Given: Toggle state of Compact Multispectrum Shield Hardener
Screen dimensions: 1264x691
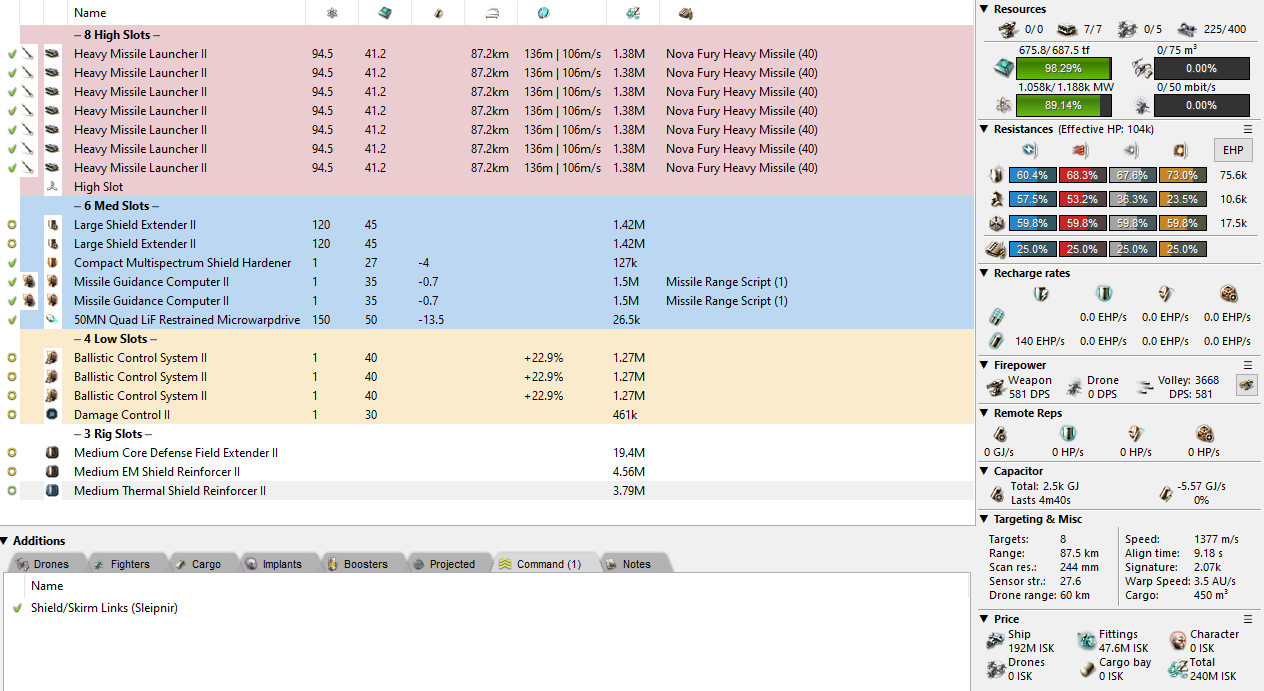Looking at the screenshot, I should [x=12, y=263].
